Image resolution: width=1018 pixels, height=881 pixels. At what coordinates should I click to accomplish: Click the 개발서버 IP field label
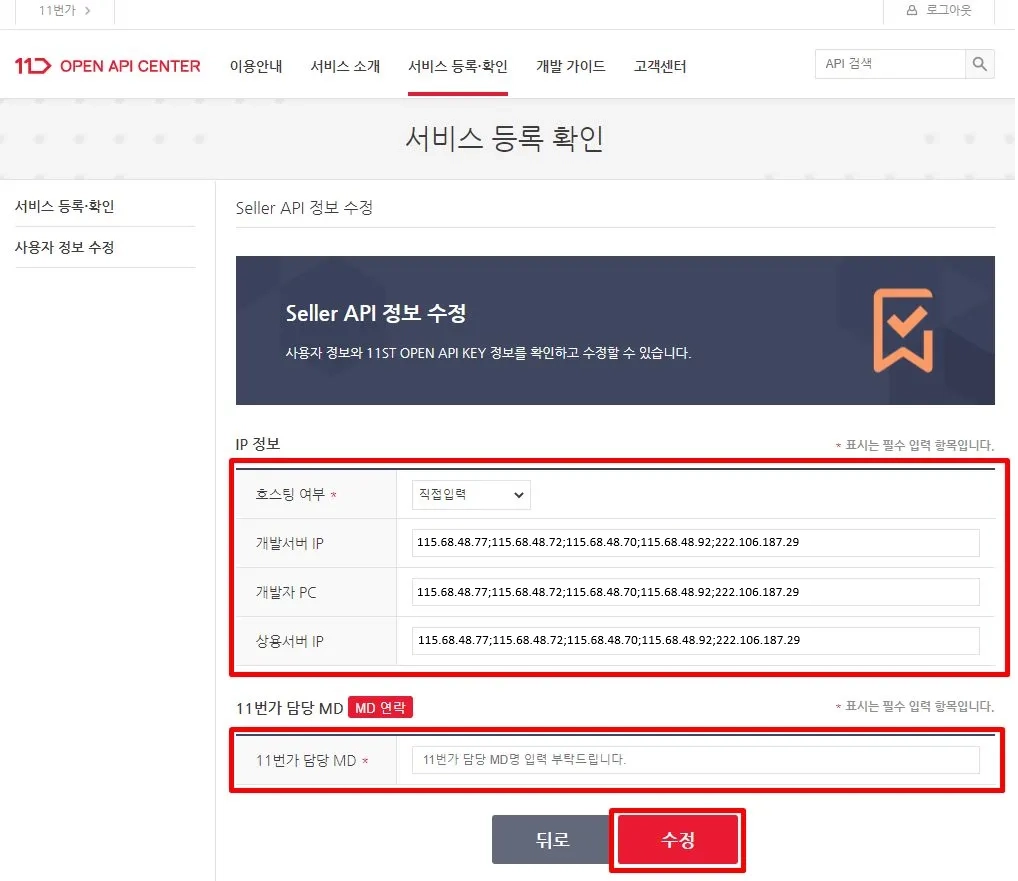coord(290,543)
